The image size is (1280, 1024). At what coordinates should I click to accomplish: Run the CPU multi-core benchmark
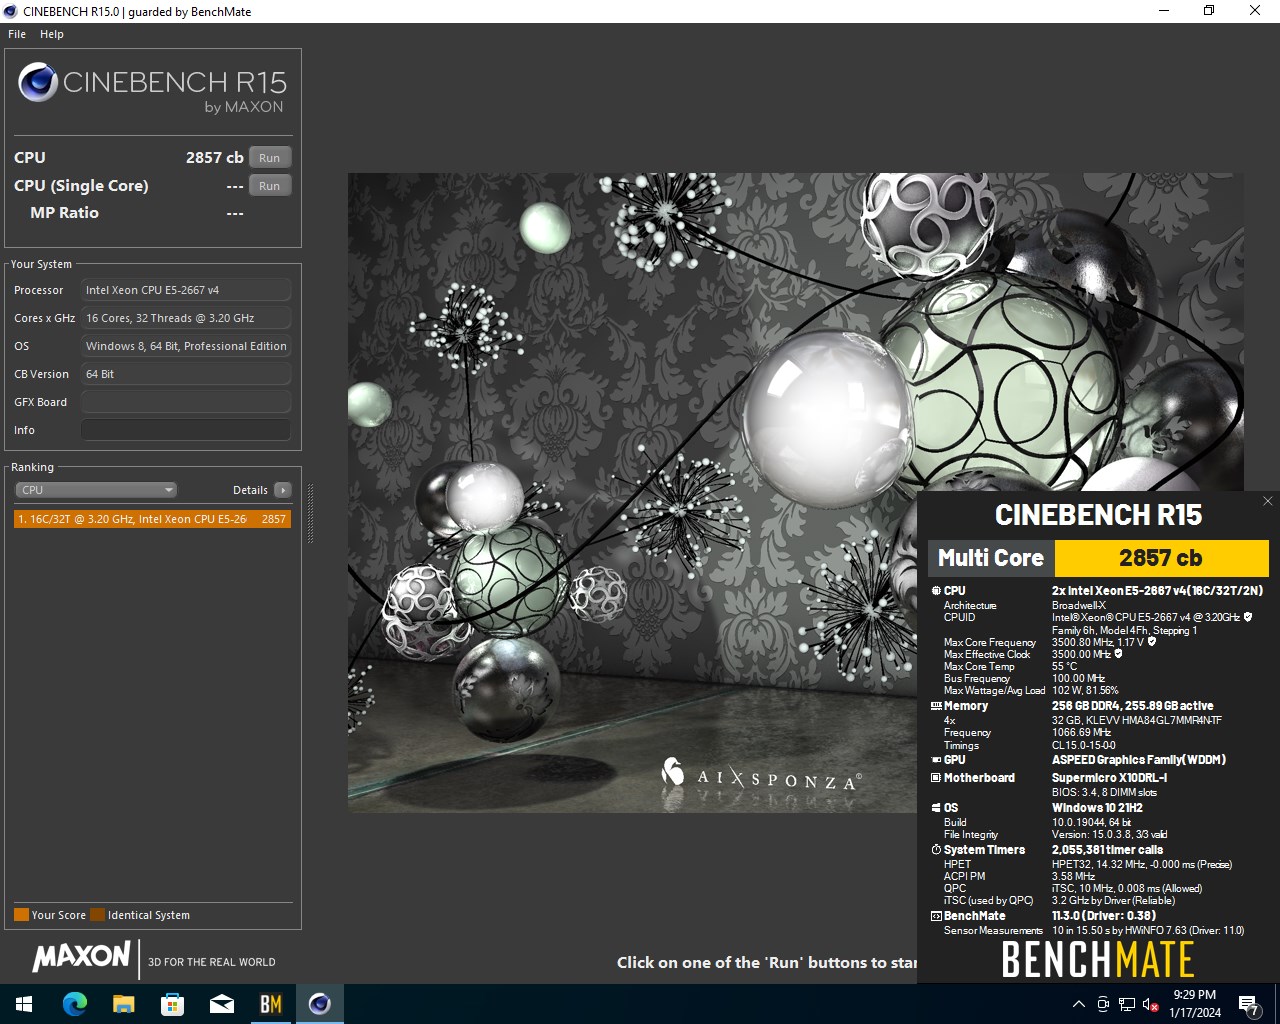(270, 158)
